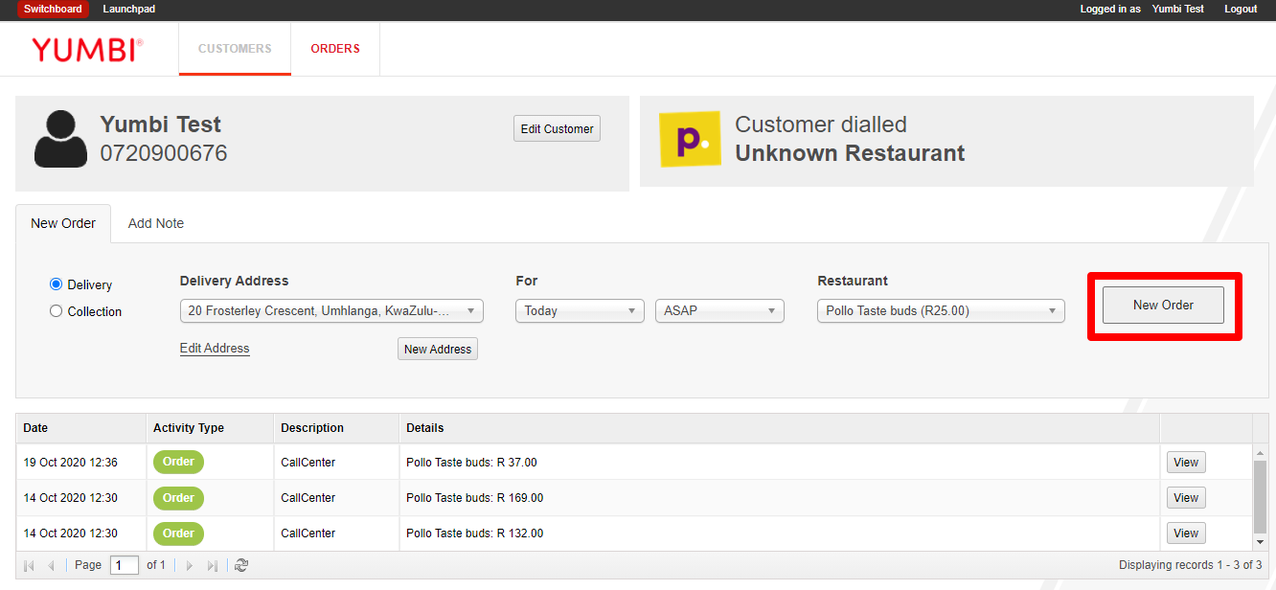Click the Order badge for 19 Oct 2020

[178, 462]
